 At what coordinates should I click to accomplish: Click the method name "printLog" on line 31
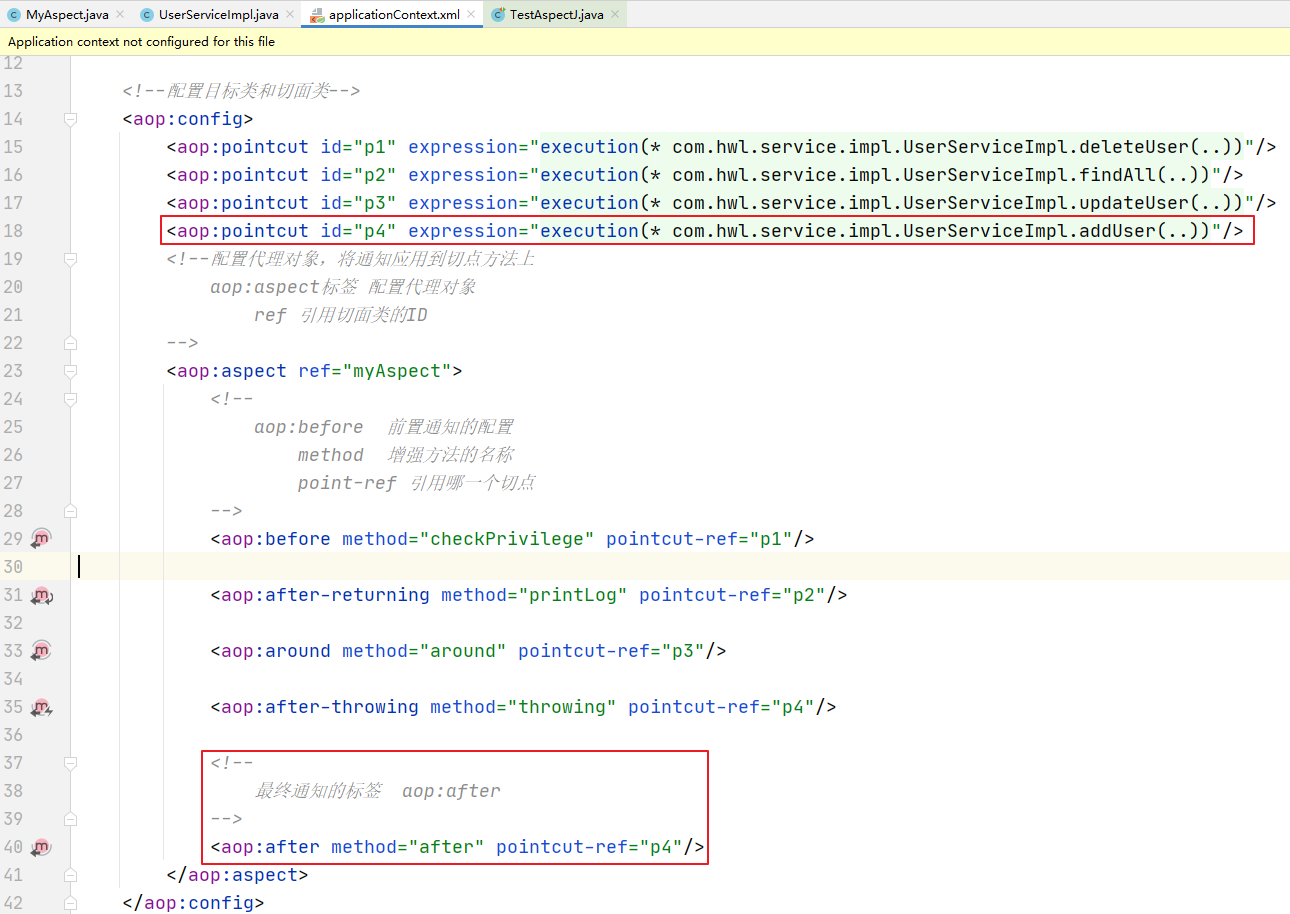573,595
